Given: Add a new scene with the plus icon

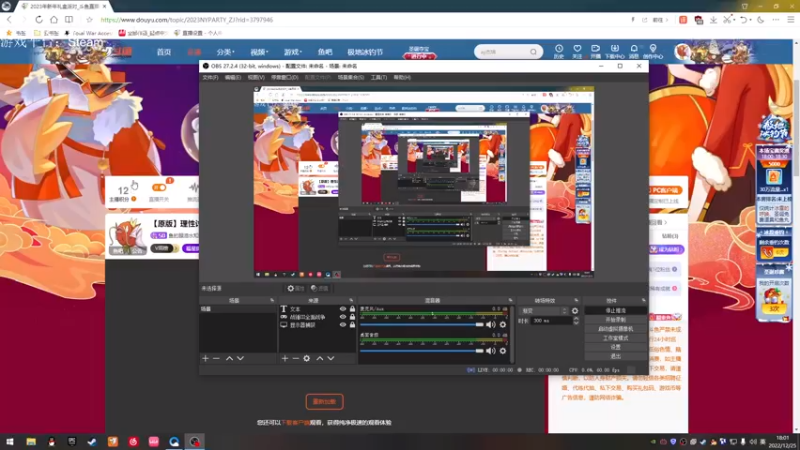Looking at the screenshot, I should [x=205, y=359].
